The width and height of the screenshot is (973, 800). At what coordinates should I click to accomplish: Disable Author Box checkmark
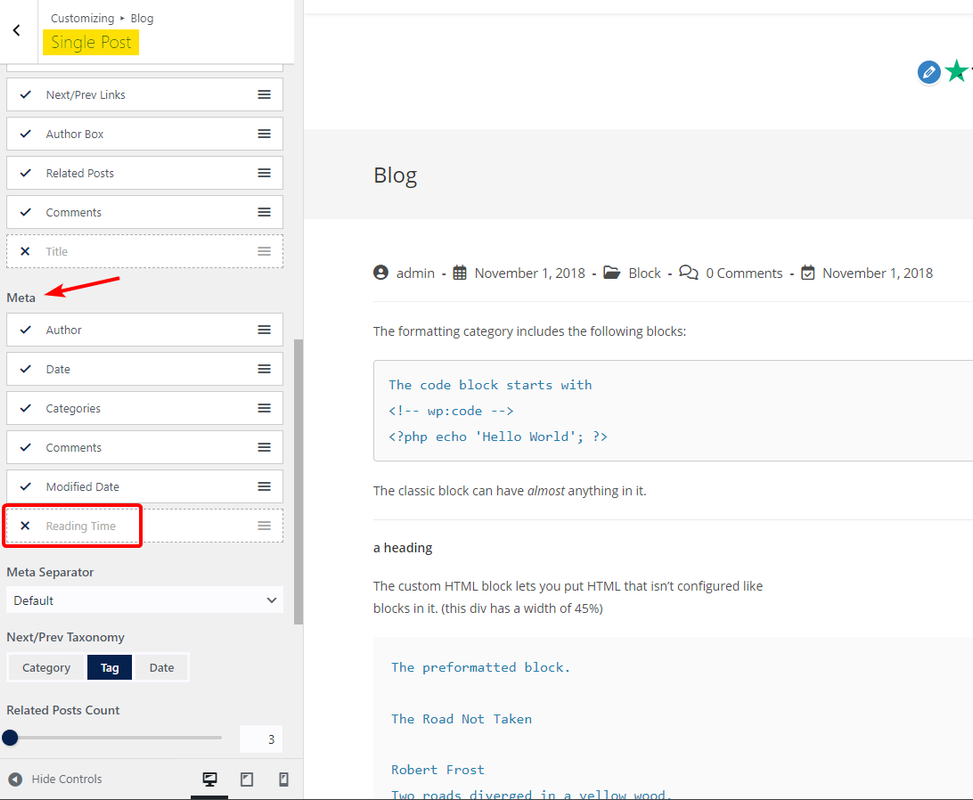(25, 133)
